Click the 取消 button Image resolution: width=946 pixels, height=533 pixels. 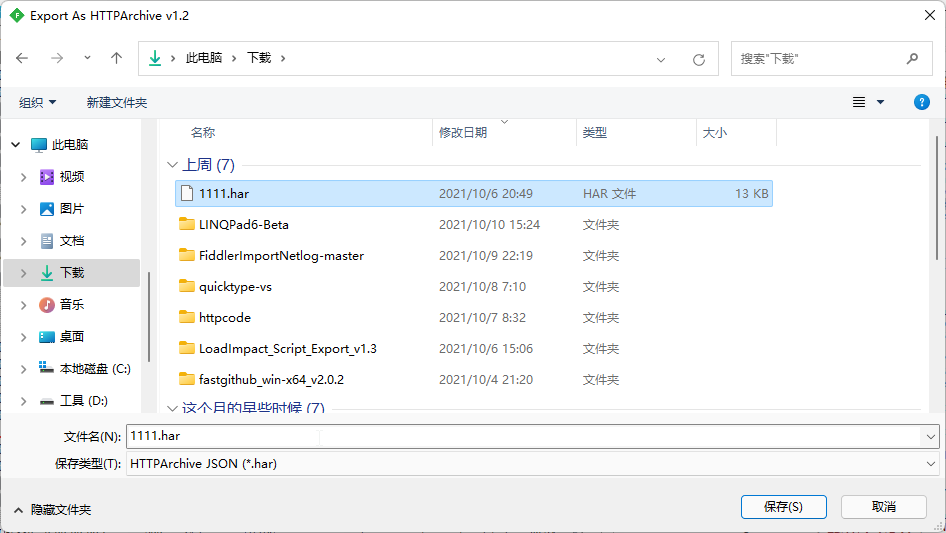(883, 507)
